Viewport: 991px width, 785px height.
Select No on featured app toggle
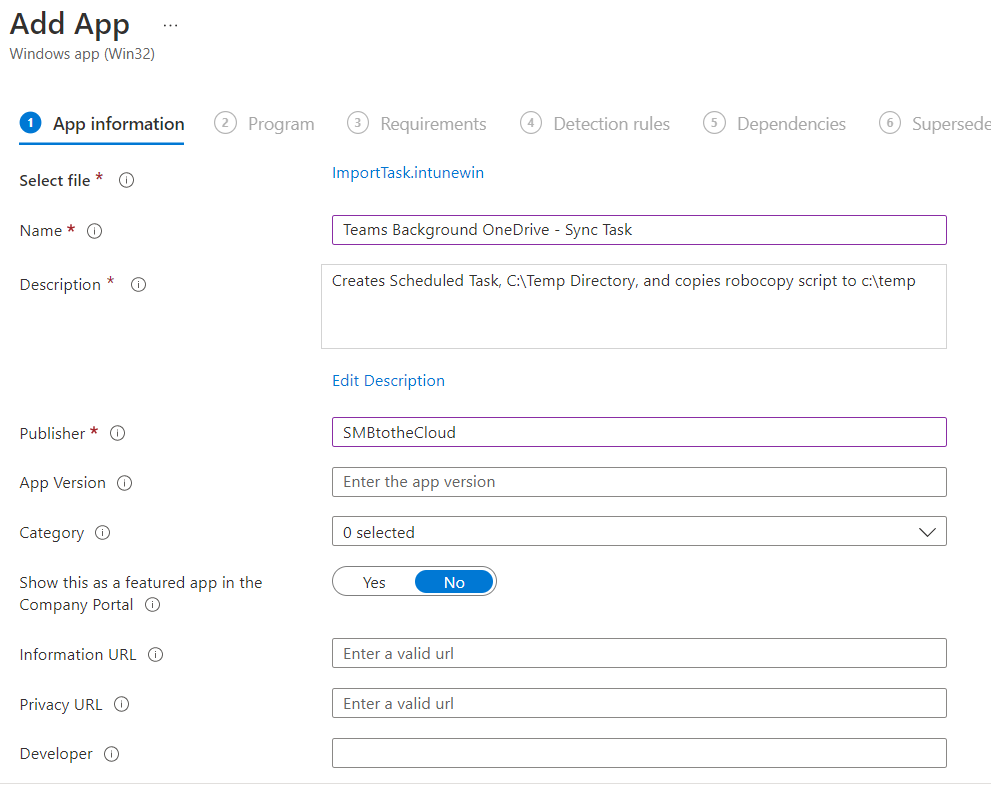(x=454, y=582)
